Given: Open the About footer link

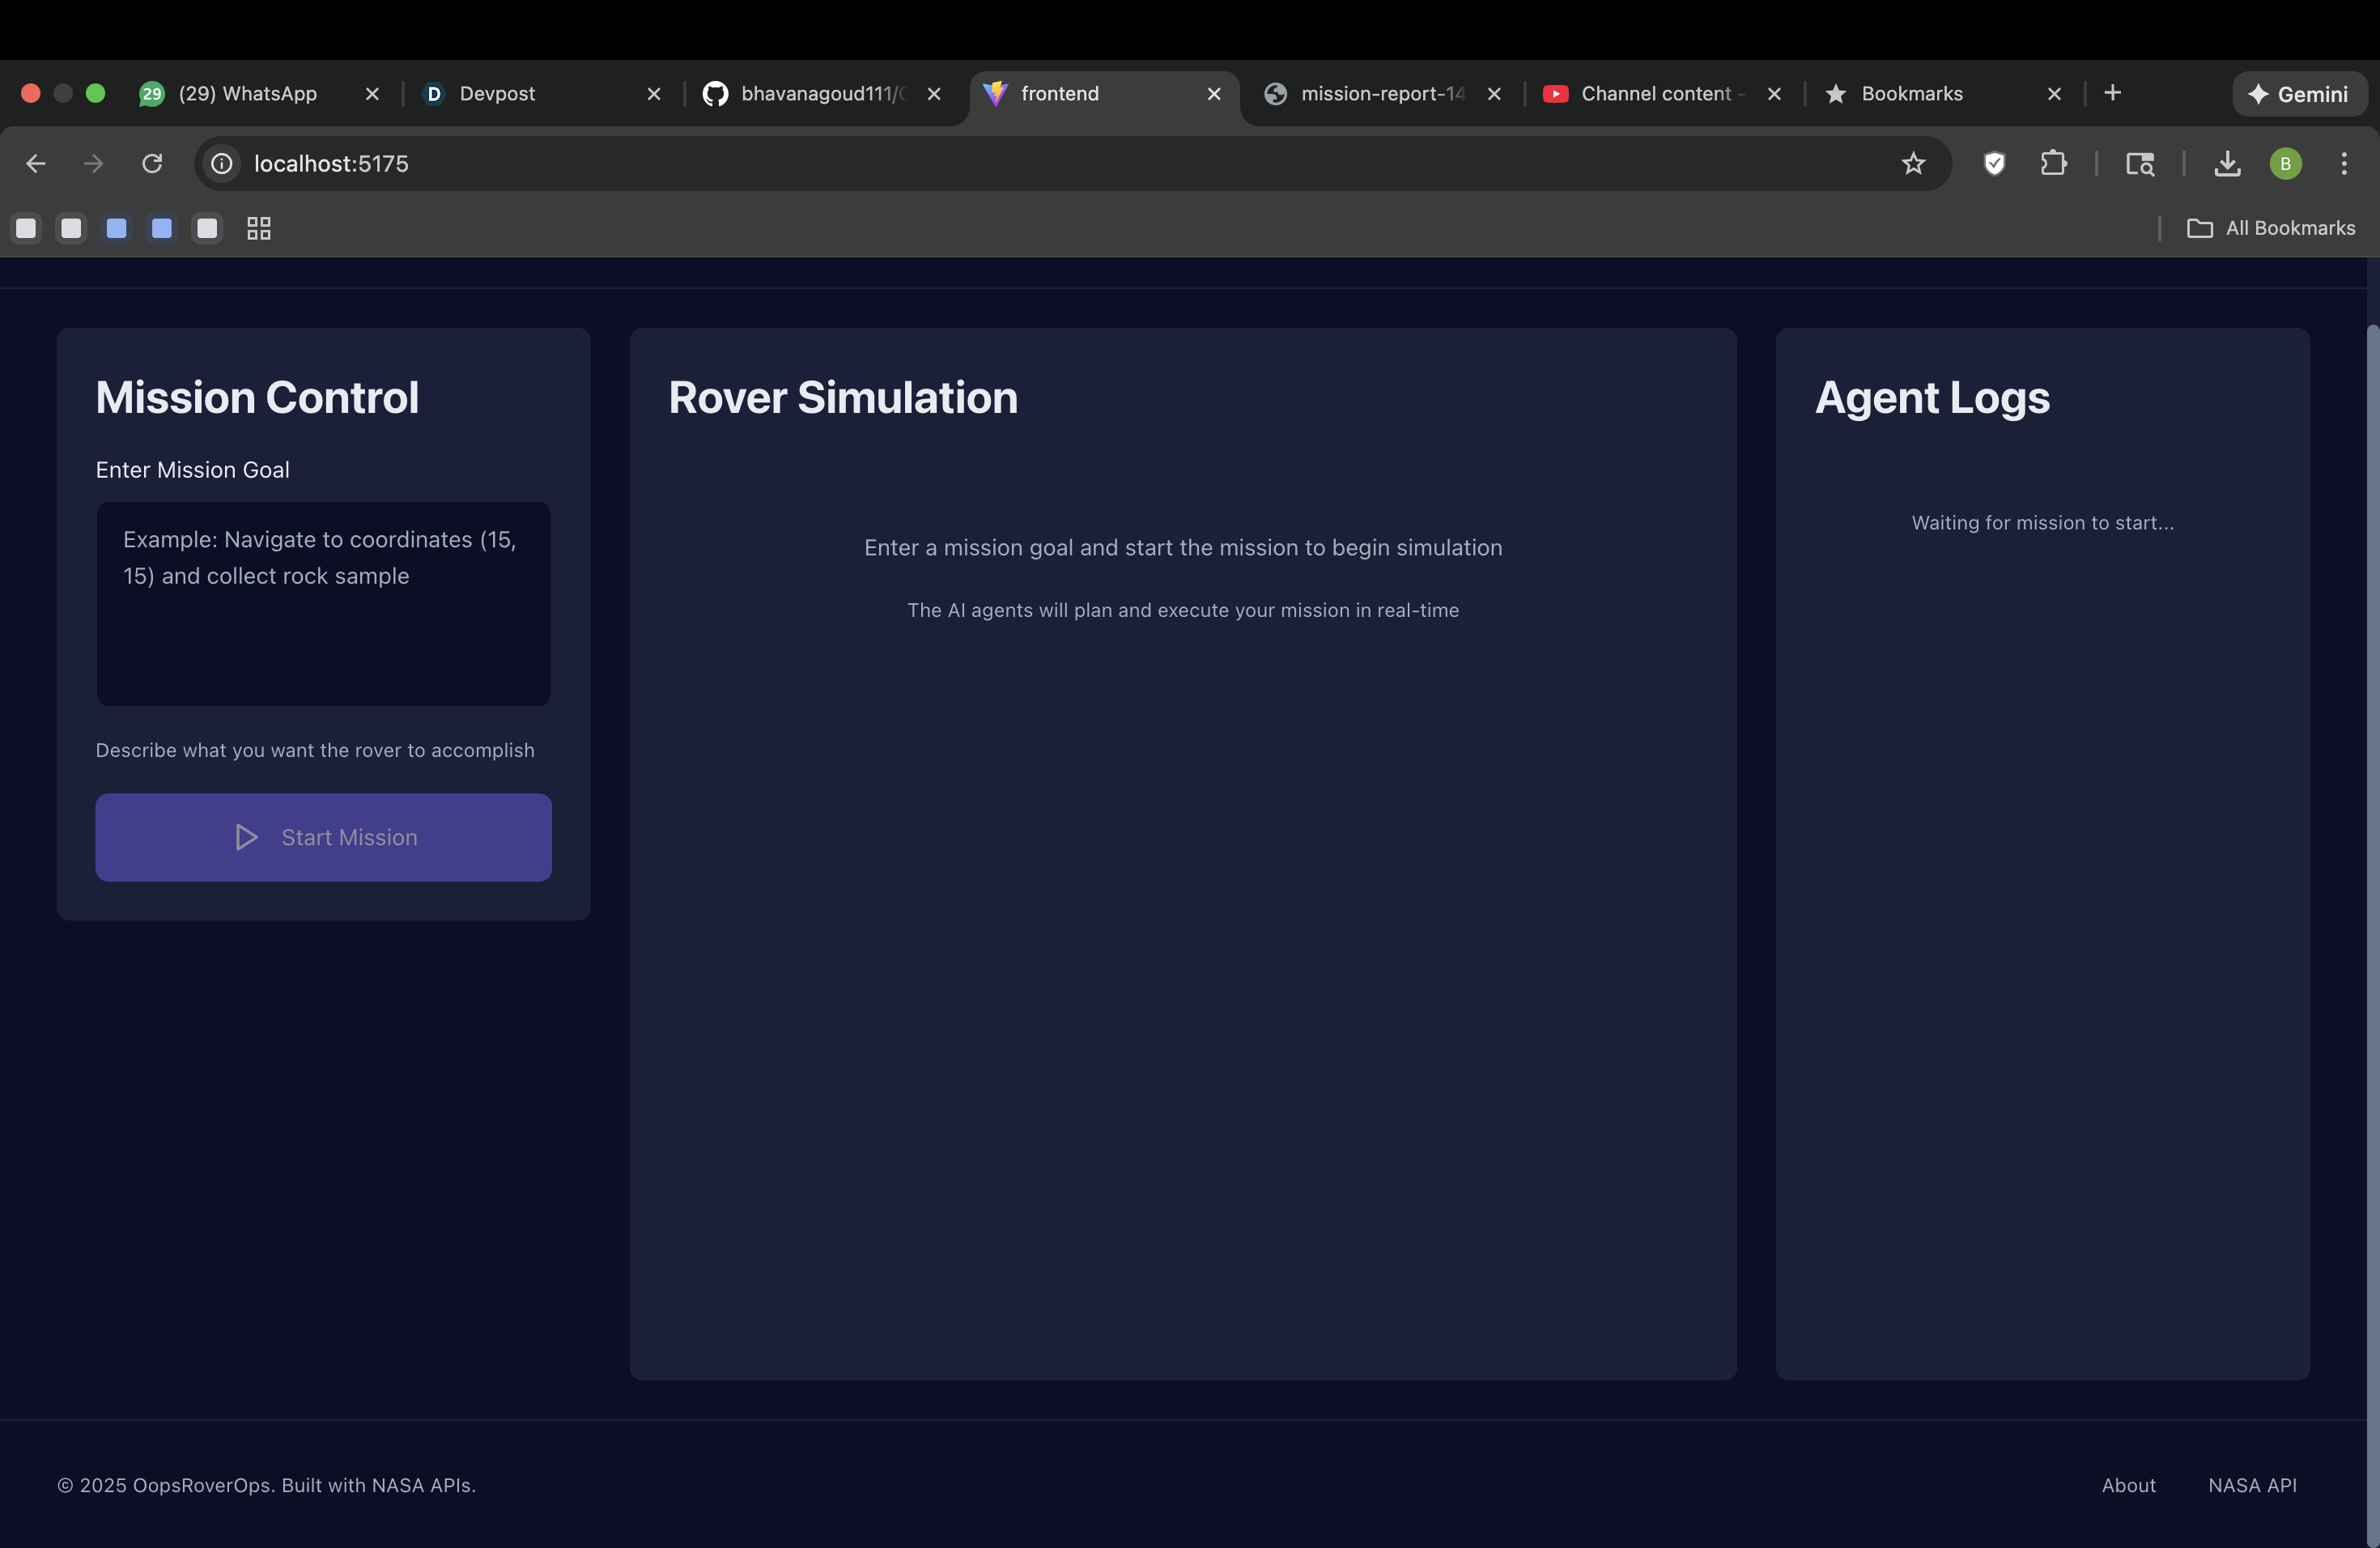Looking at the screenshot, I should coord(2128,1485).
